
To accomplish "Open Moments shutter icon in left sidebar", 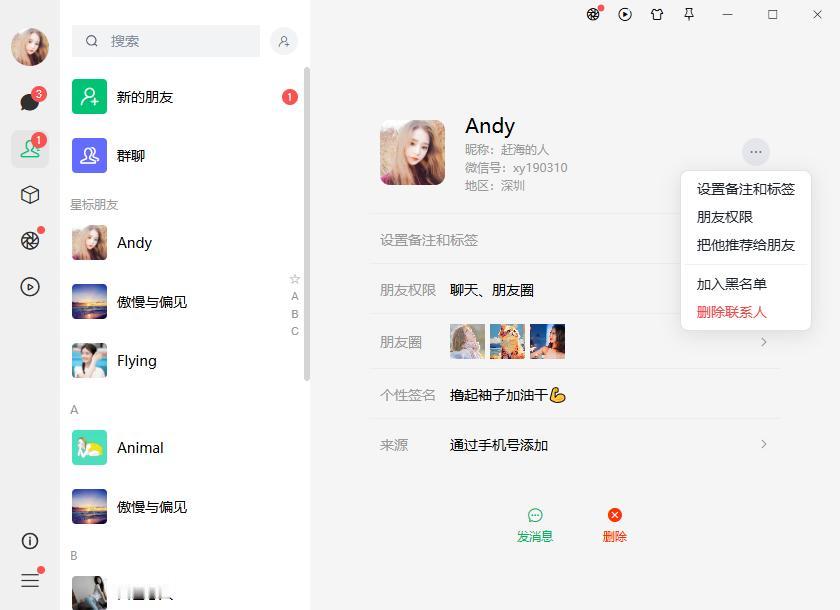I will (30, 240).
